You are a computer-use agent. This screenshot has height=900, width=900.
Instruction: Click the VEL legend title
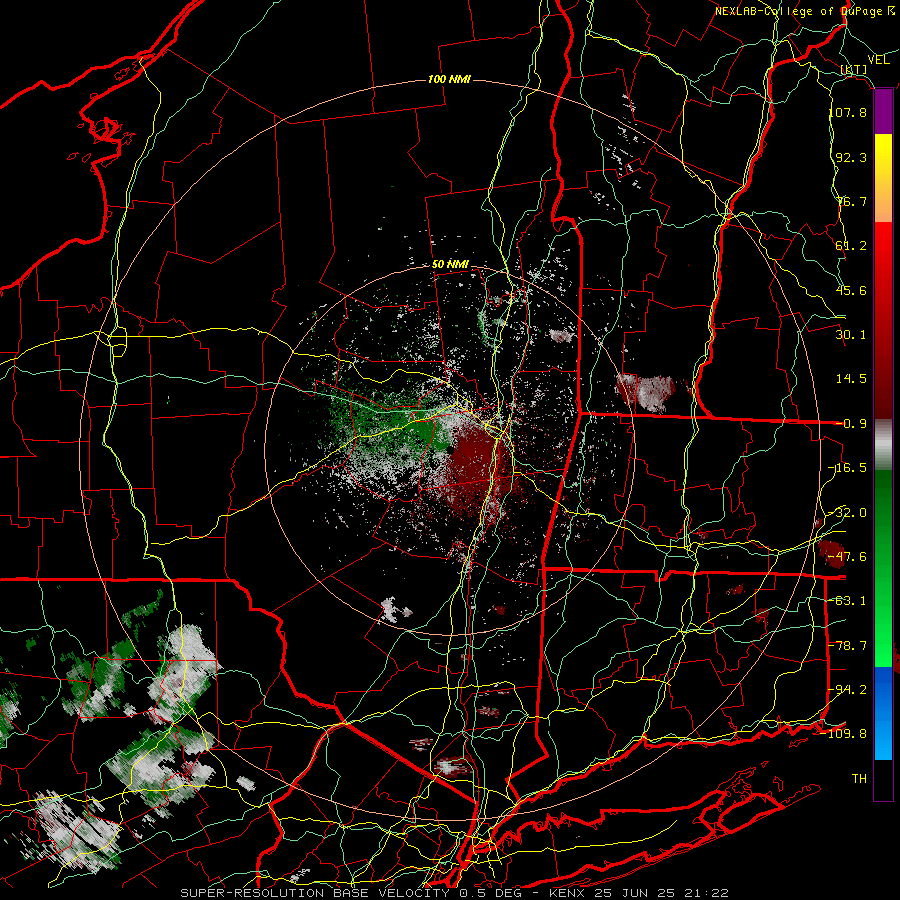click(x=878, y=60)
